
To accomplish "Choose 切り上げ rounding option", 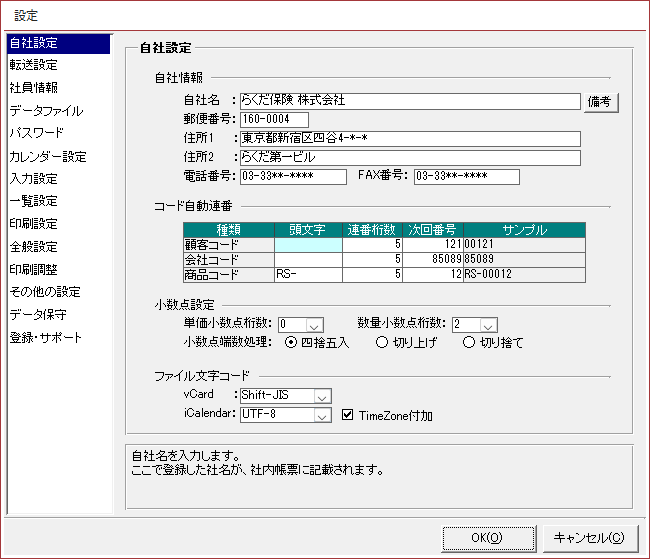I will pyautogui.click(x=381, y=343).
